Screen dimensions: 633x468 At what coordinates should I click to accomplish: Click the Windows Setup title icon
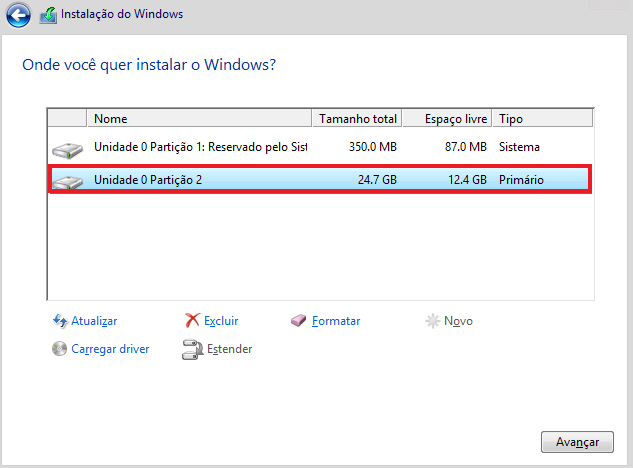[x=48, y=15]
